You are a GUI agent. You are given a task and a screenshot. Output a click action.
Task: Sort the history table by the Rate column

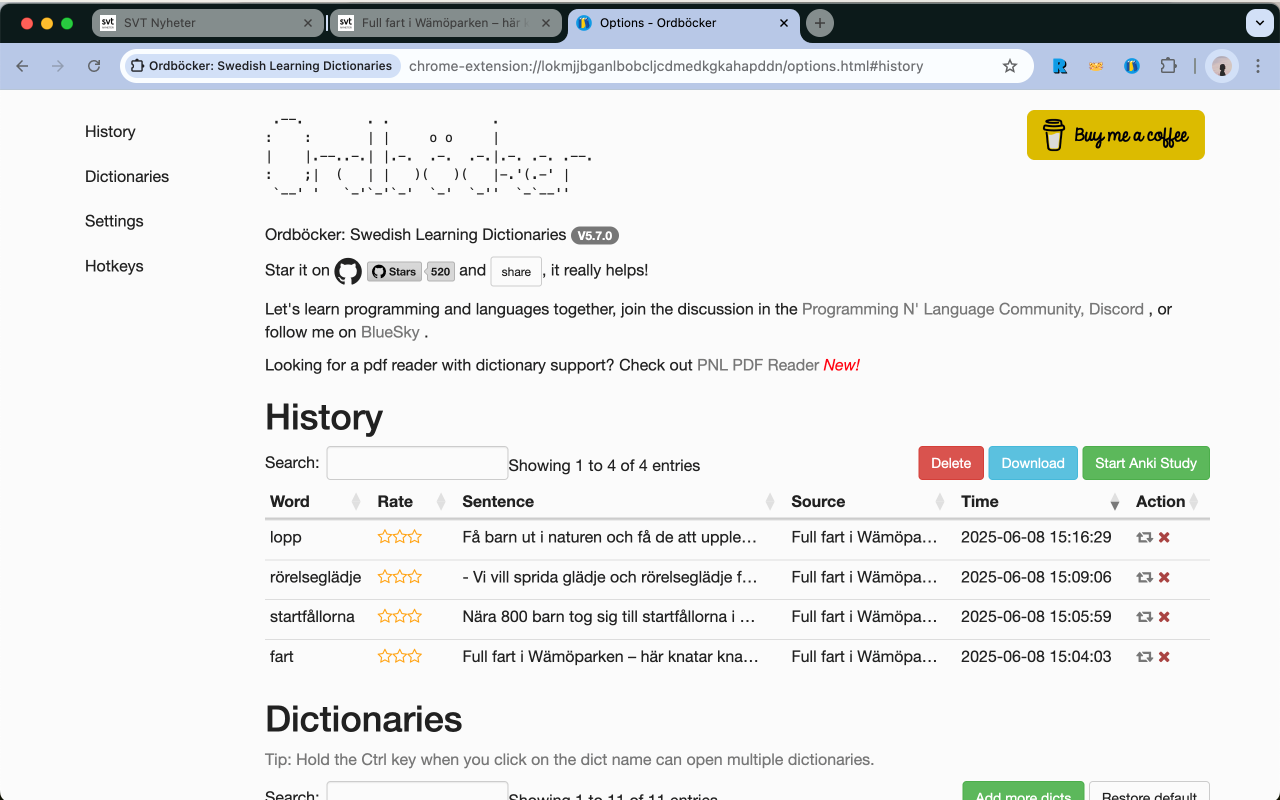point(410,501)
